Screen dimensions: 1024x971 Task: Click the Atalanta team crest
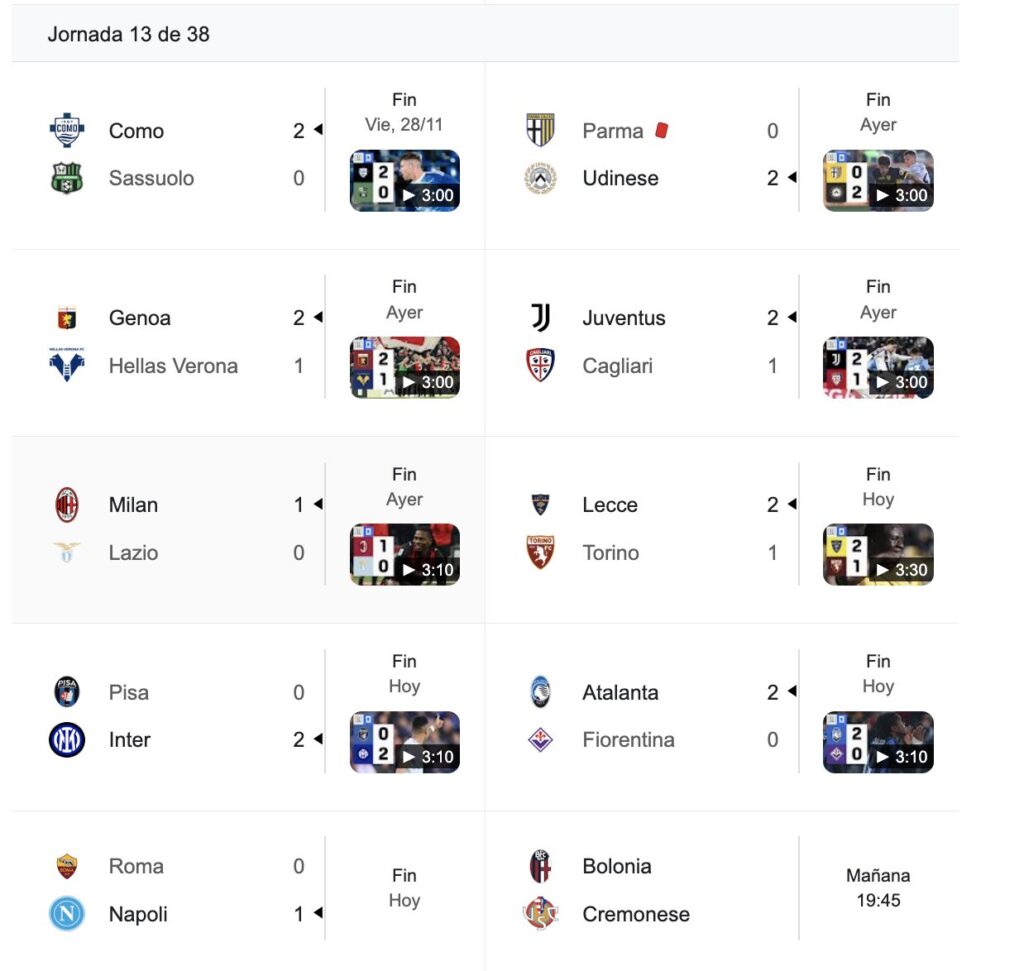(x=540, y=692)
